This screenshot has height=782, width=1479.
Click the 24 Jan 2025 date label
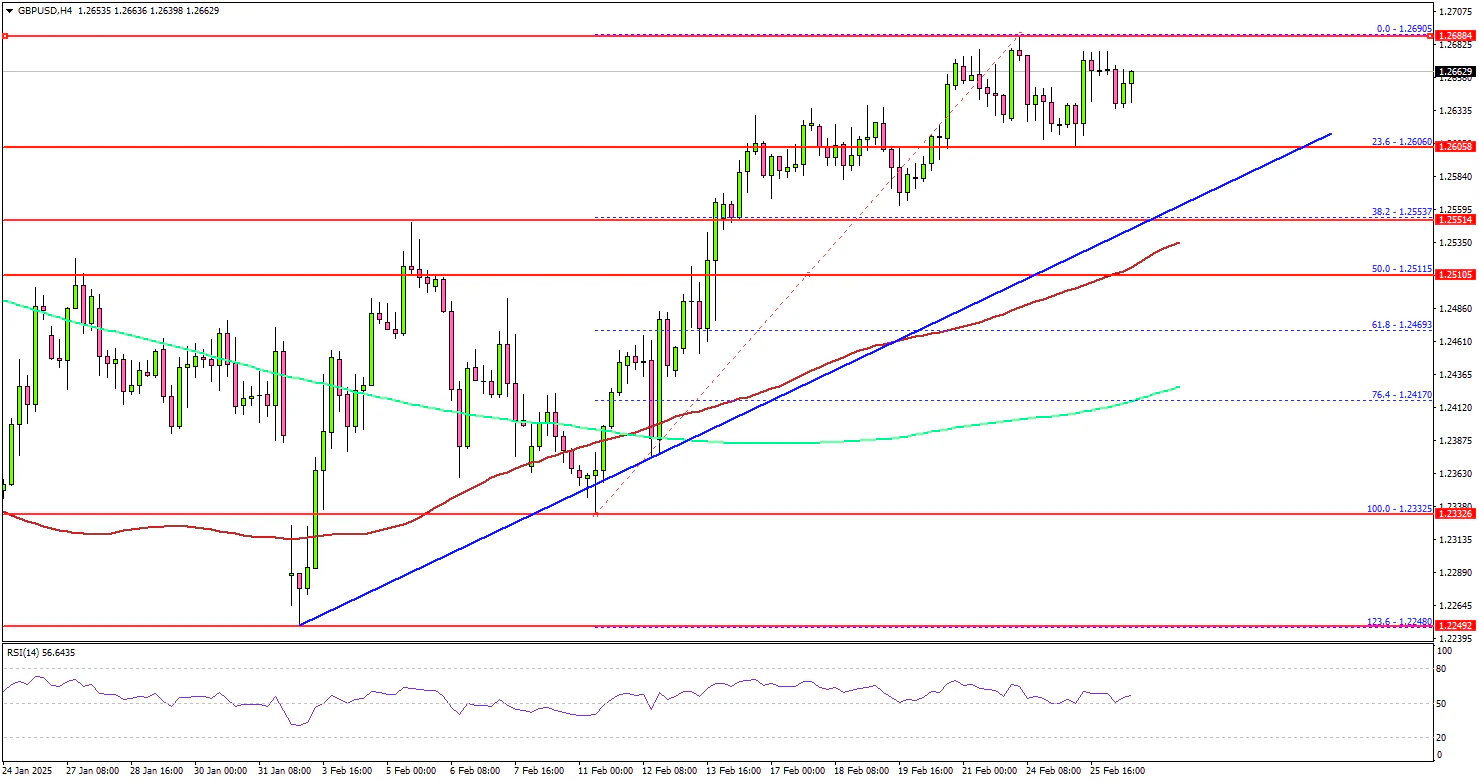[x=27, y=771]
